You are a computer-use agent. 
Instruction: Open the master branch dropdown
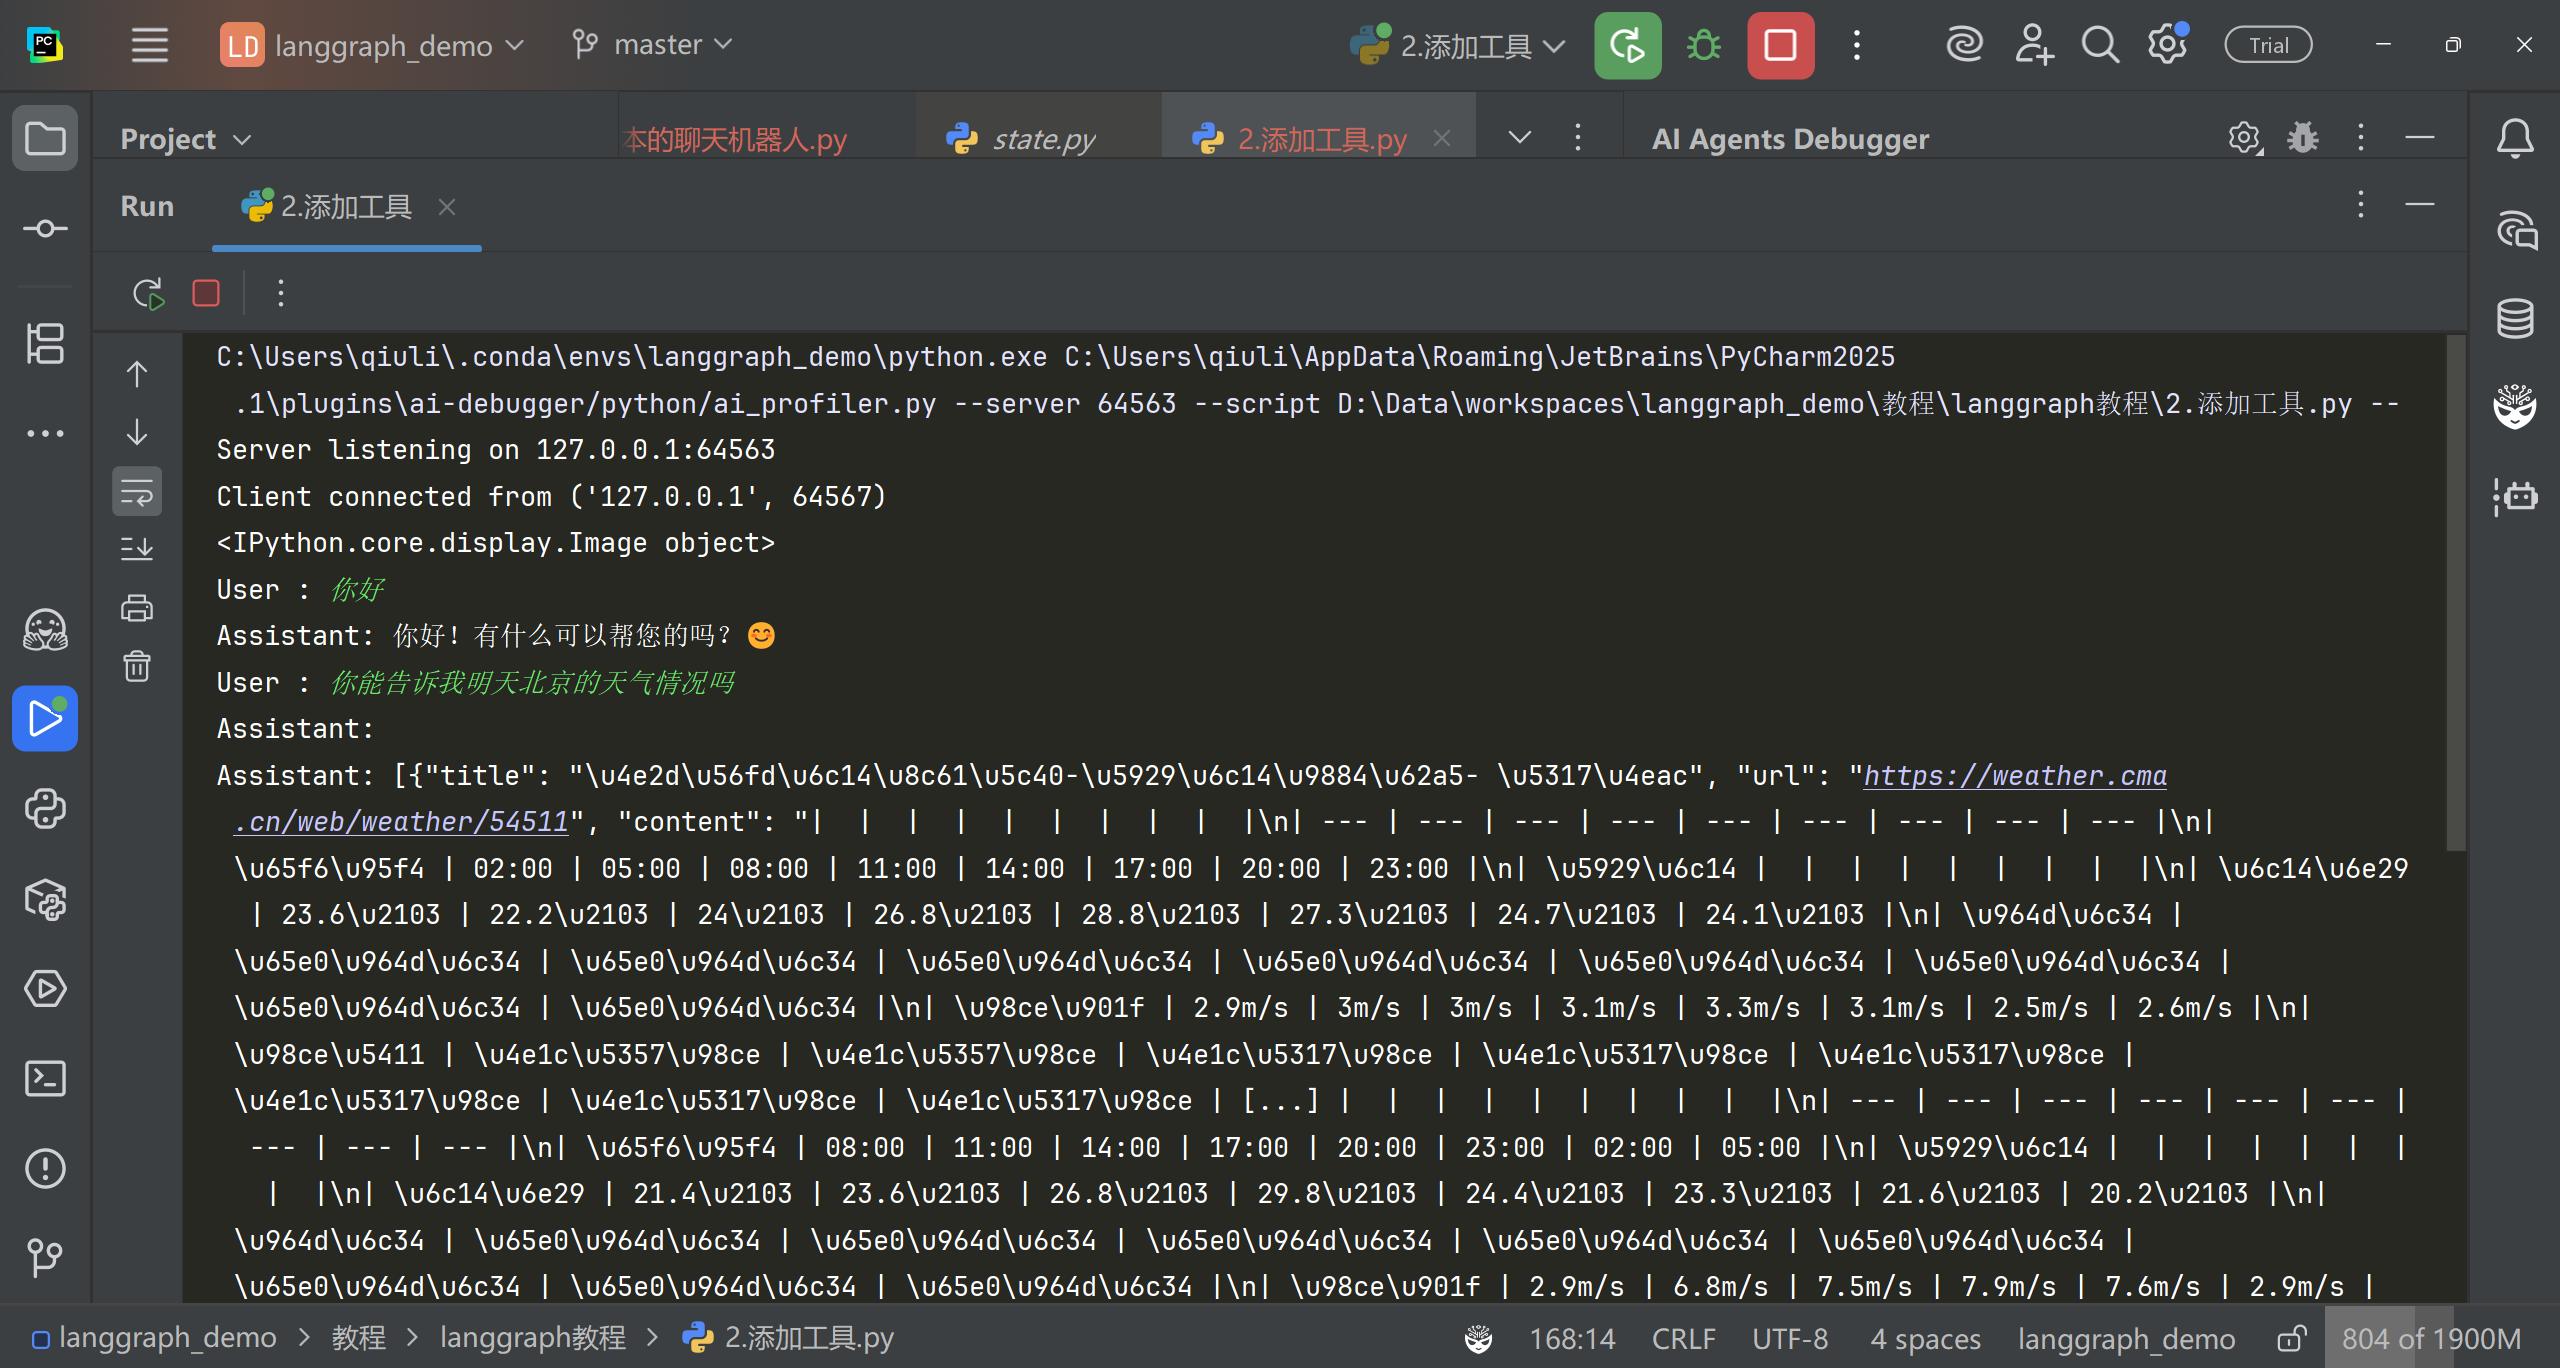coord(653,45)
